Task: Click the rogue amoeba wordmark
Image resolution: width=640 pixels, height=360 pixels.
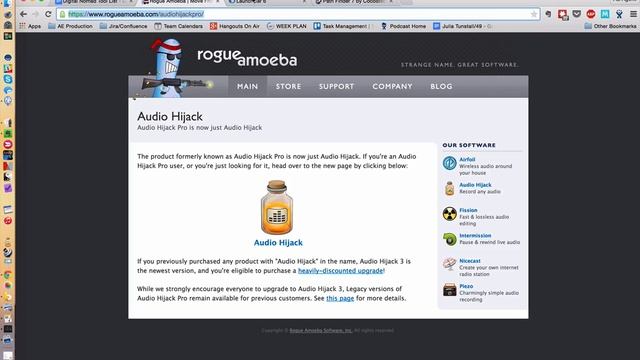Action: click(x=247, y=58)
